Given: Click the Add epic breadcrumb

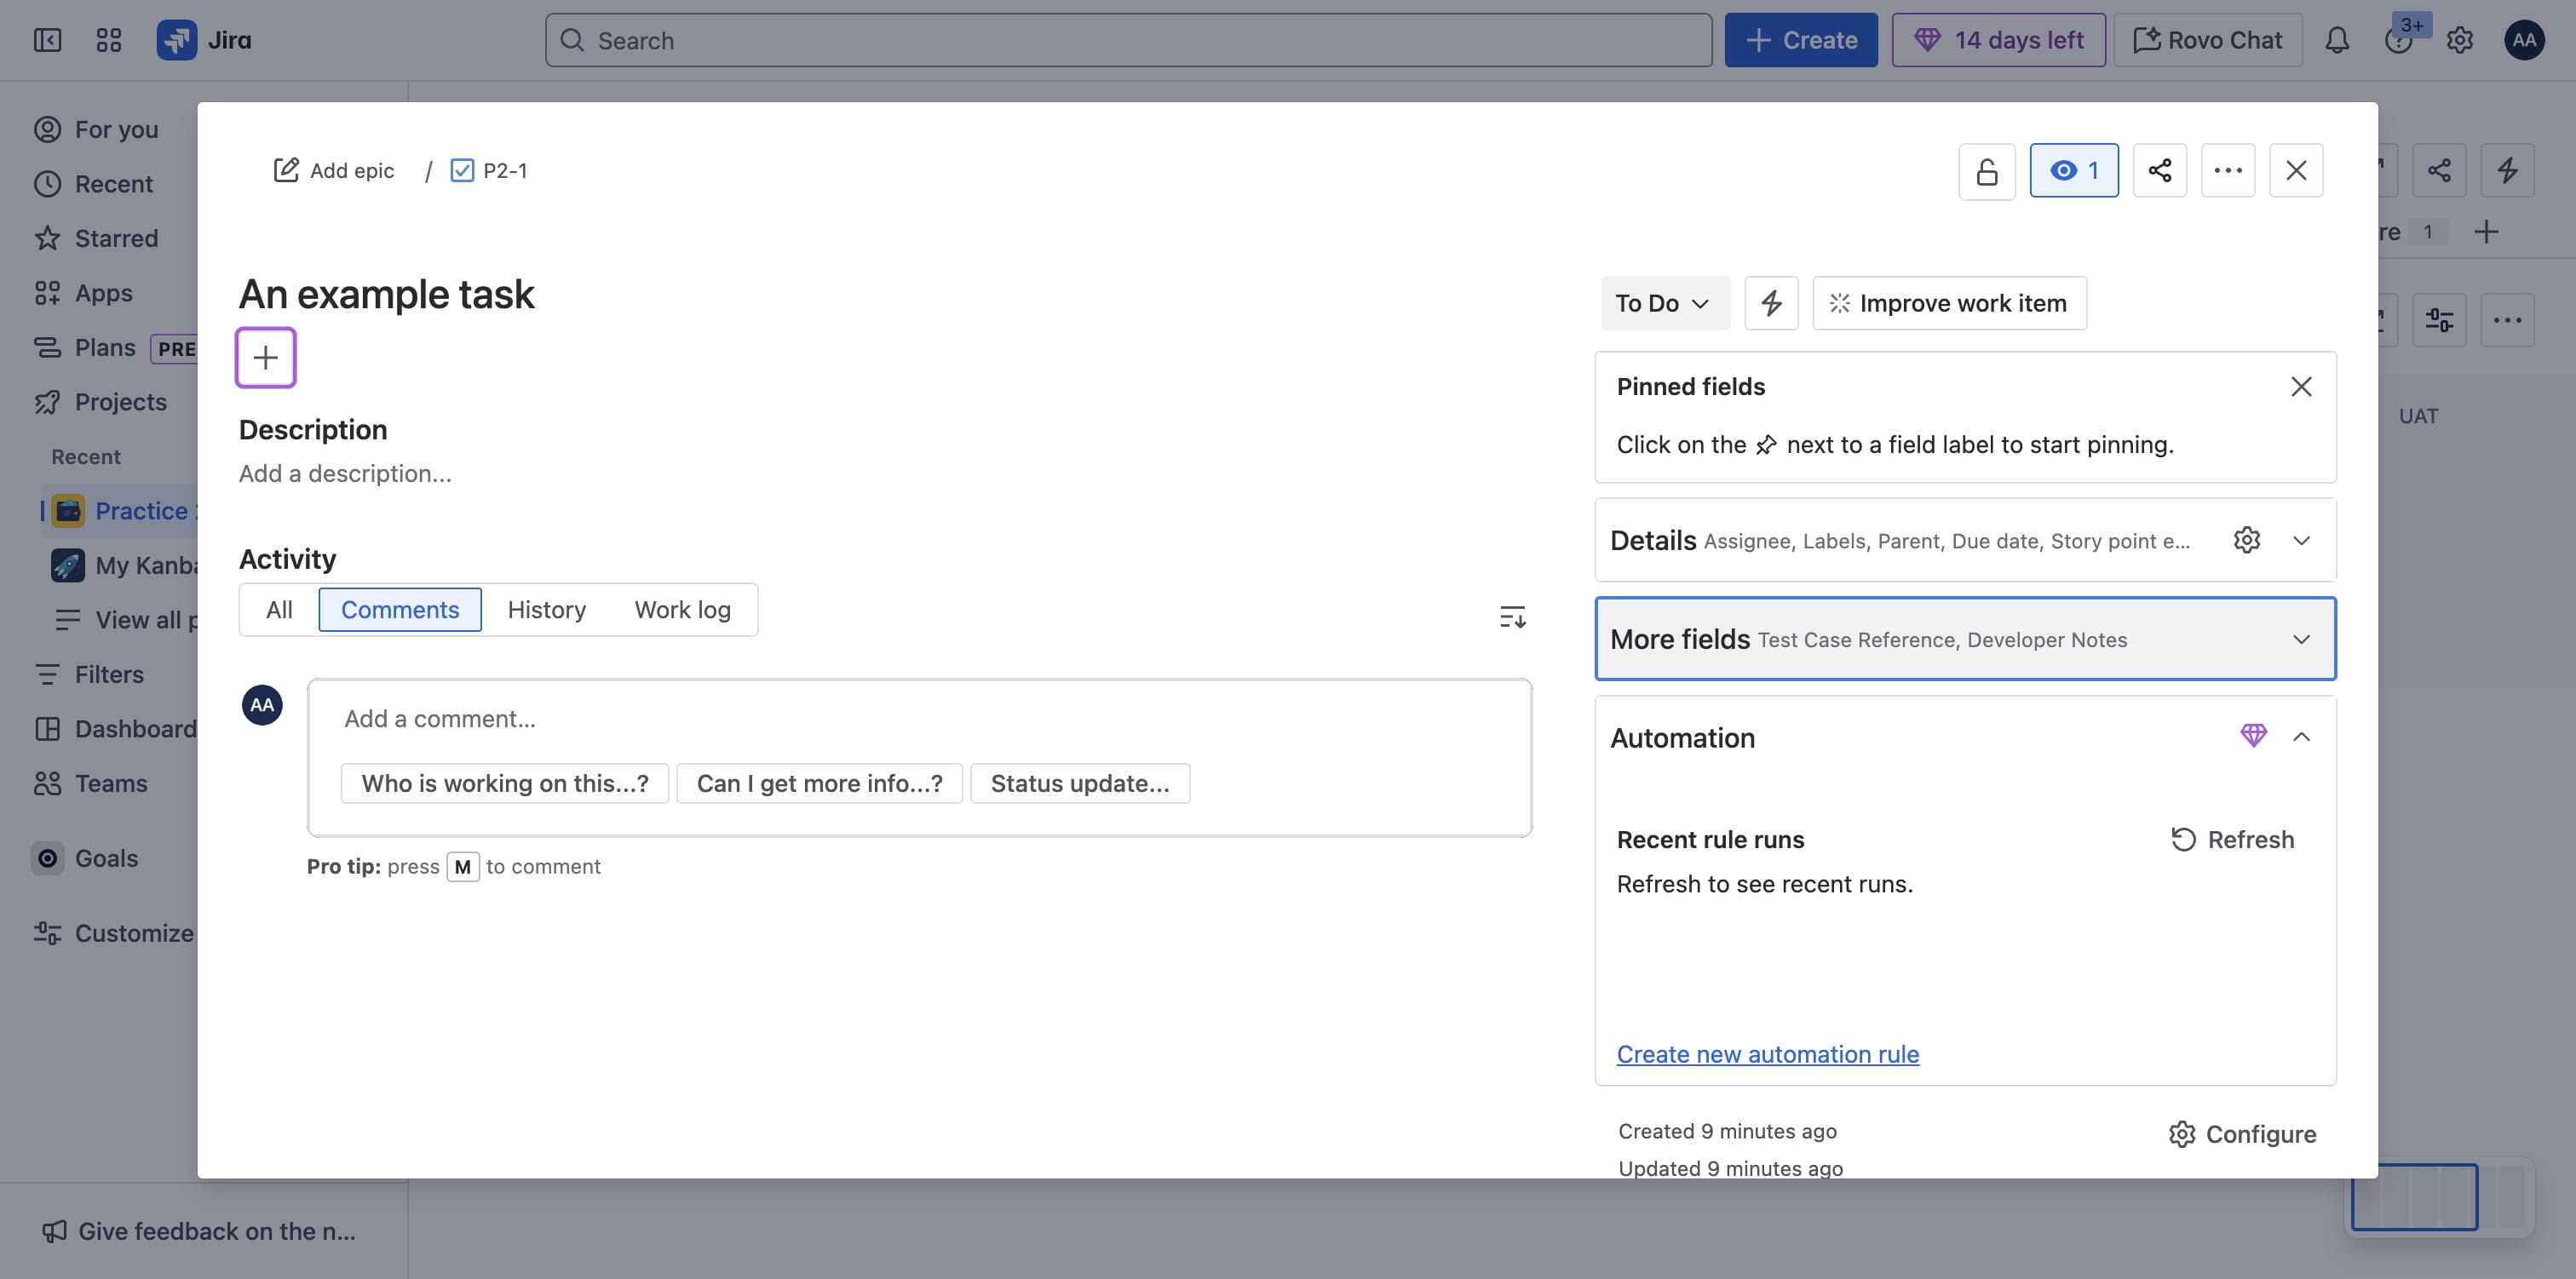Looking at the screenshot, I should 334,170.
